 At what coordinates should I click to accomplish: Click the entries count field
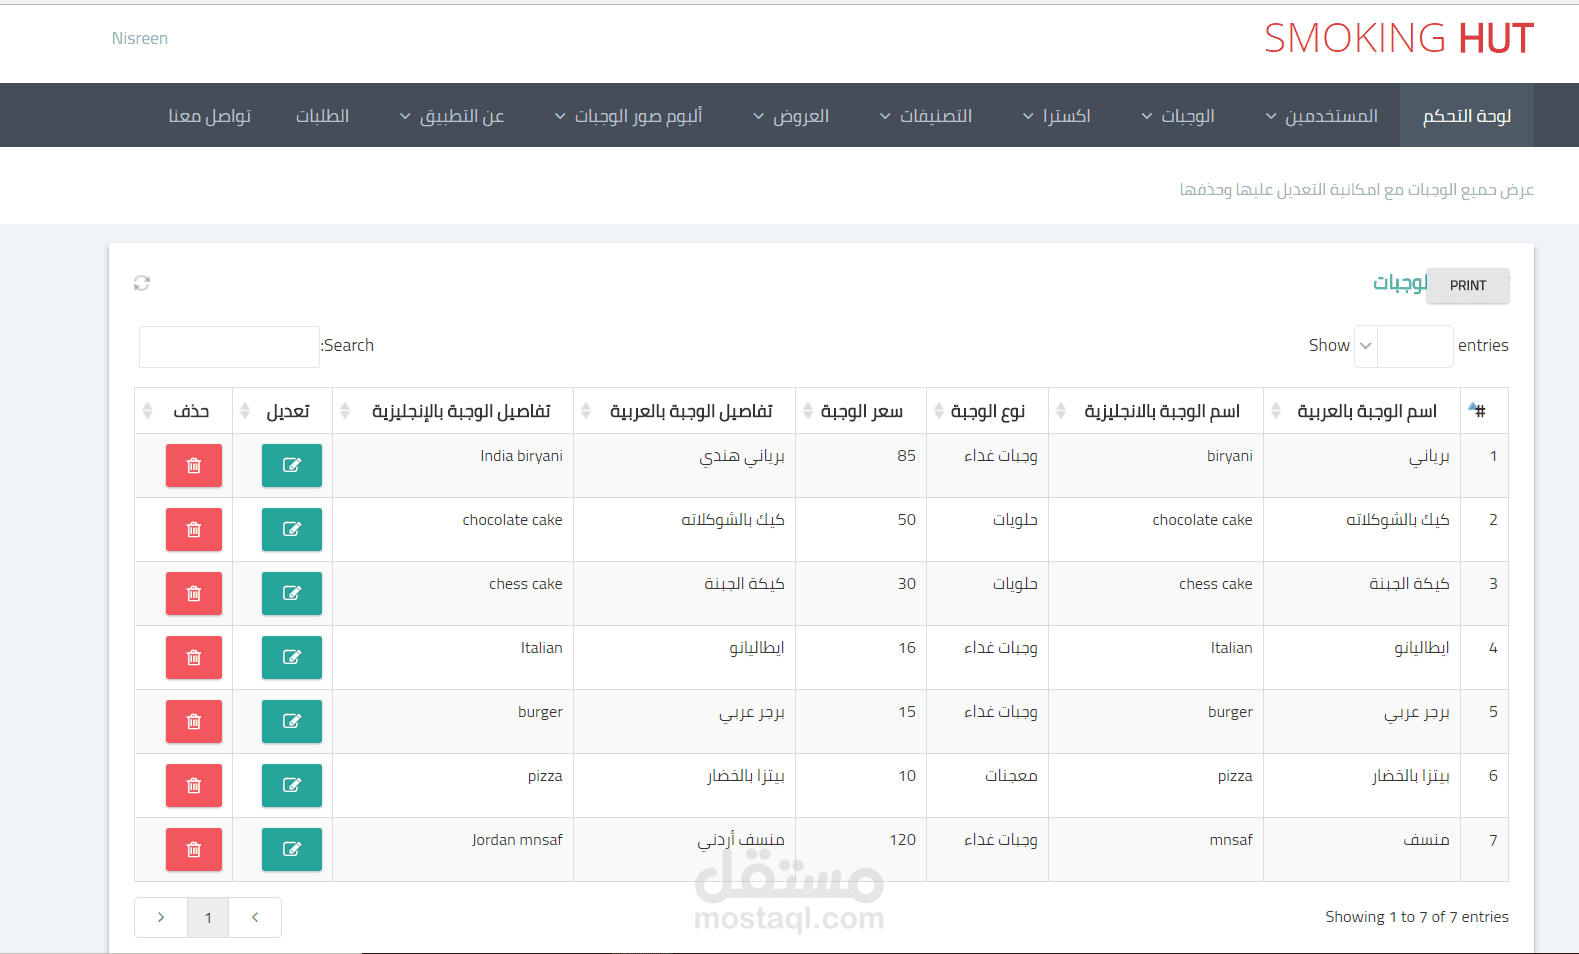pos(1415,346)
